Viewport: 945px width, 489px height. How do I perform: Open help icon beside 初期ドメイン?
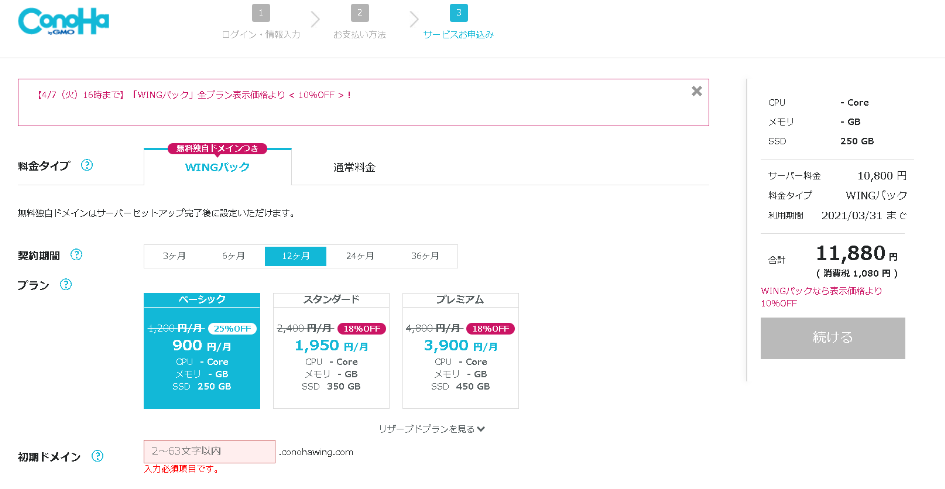(x=97, y=456)
